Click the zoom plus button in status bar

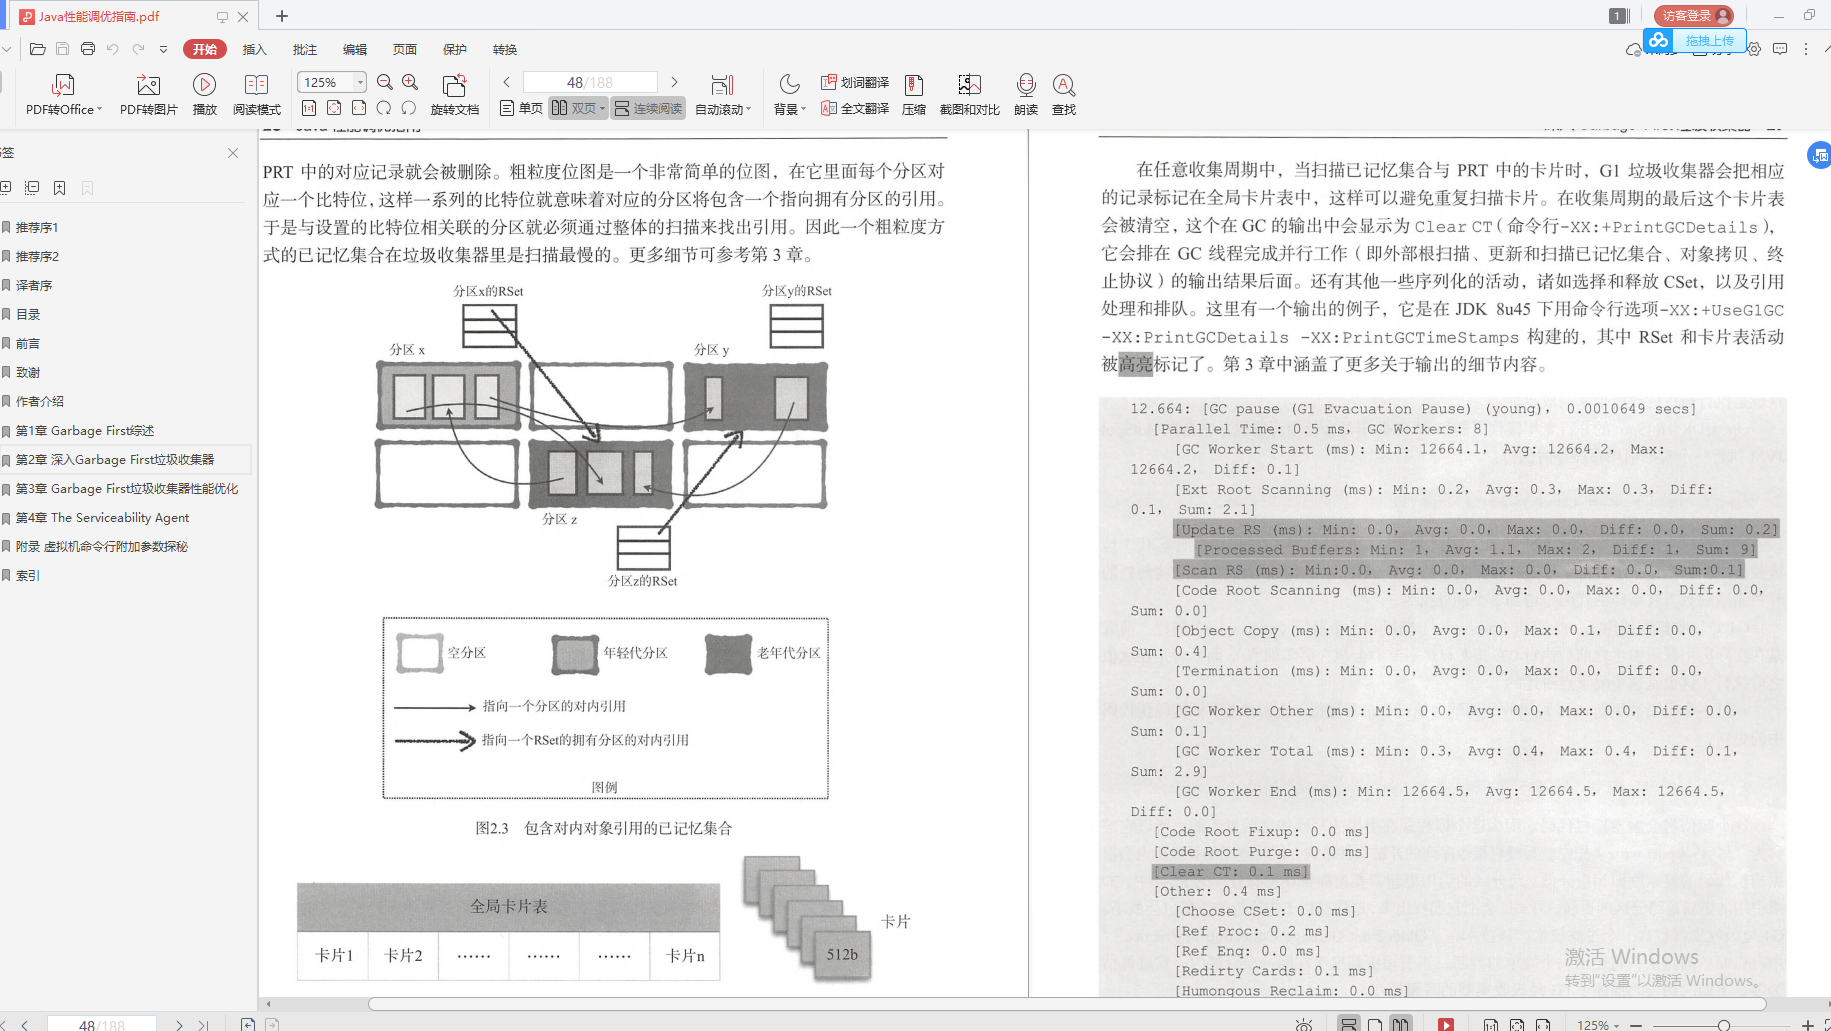click(x=1807, y=1025)
